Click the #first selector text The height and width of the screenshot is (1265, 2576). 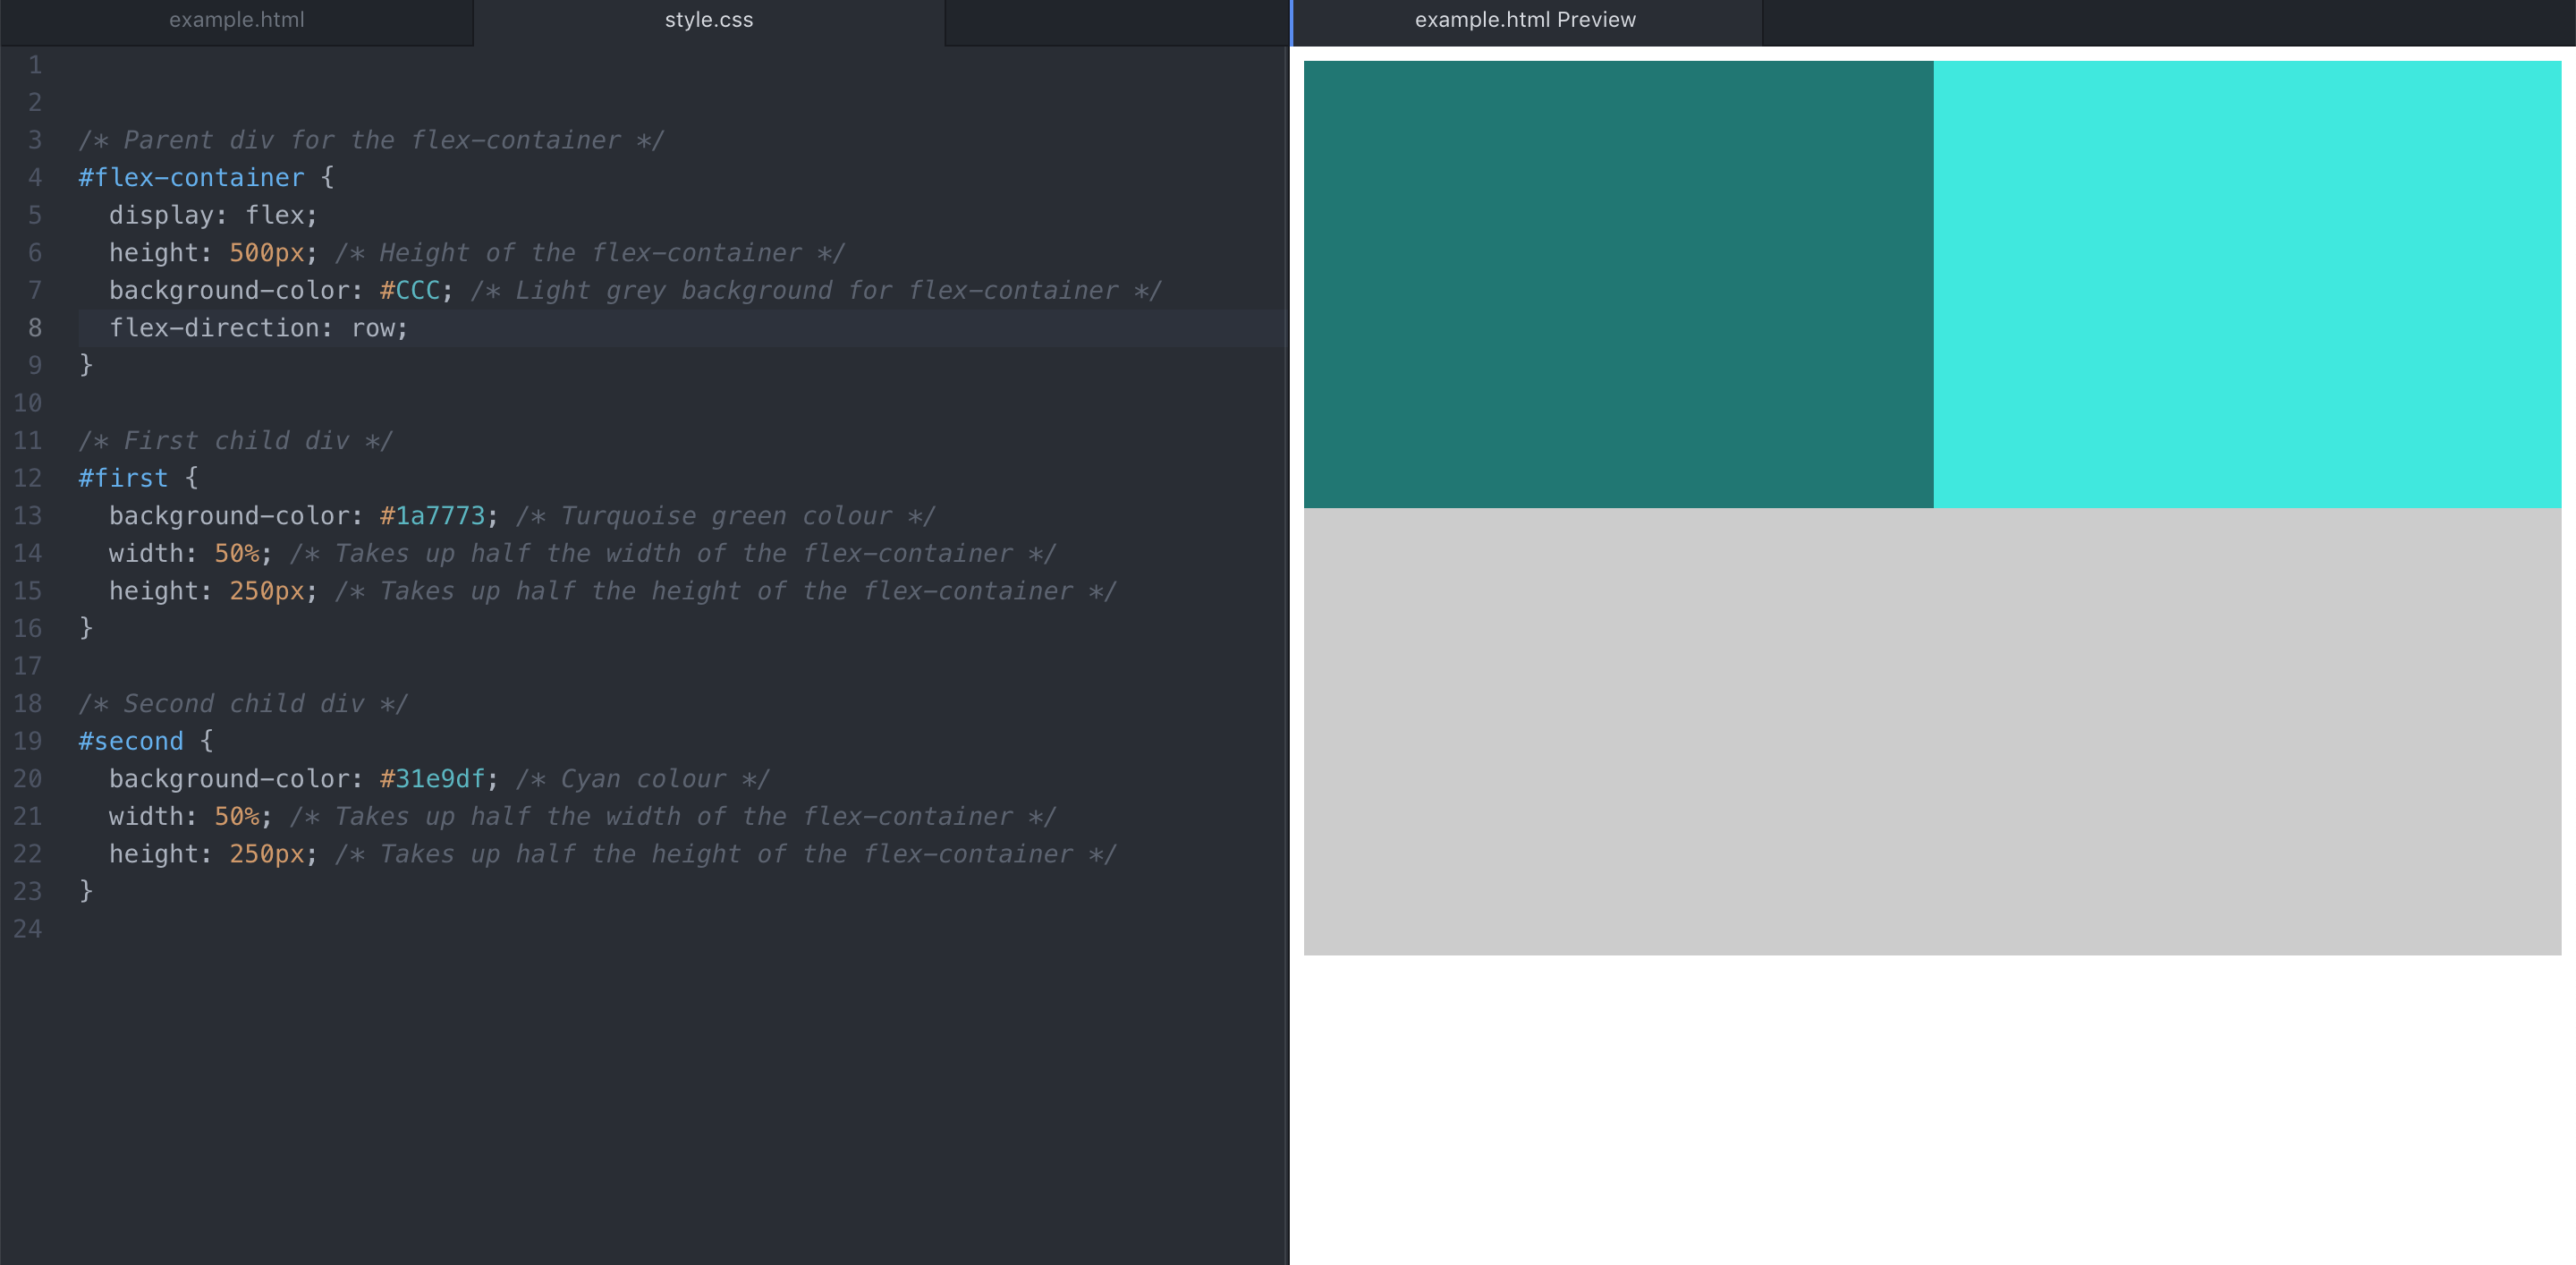[x=123, y=478]
